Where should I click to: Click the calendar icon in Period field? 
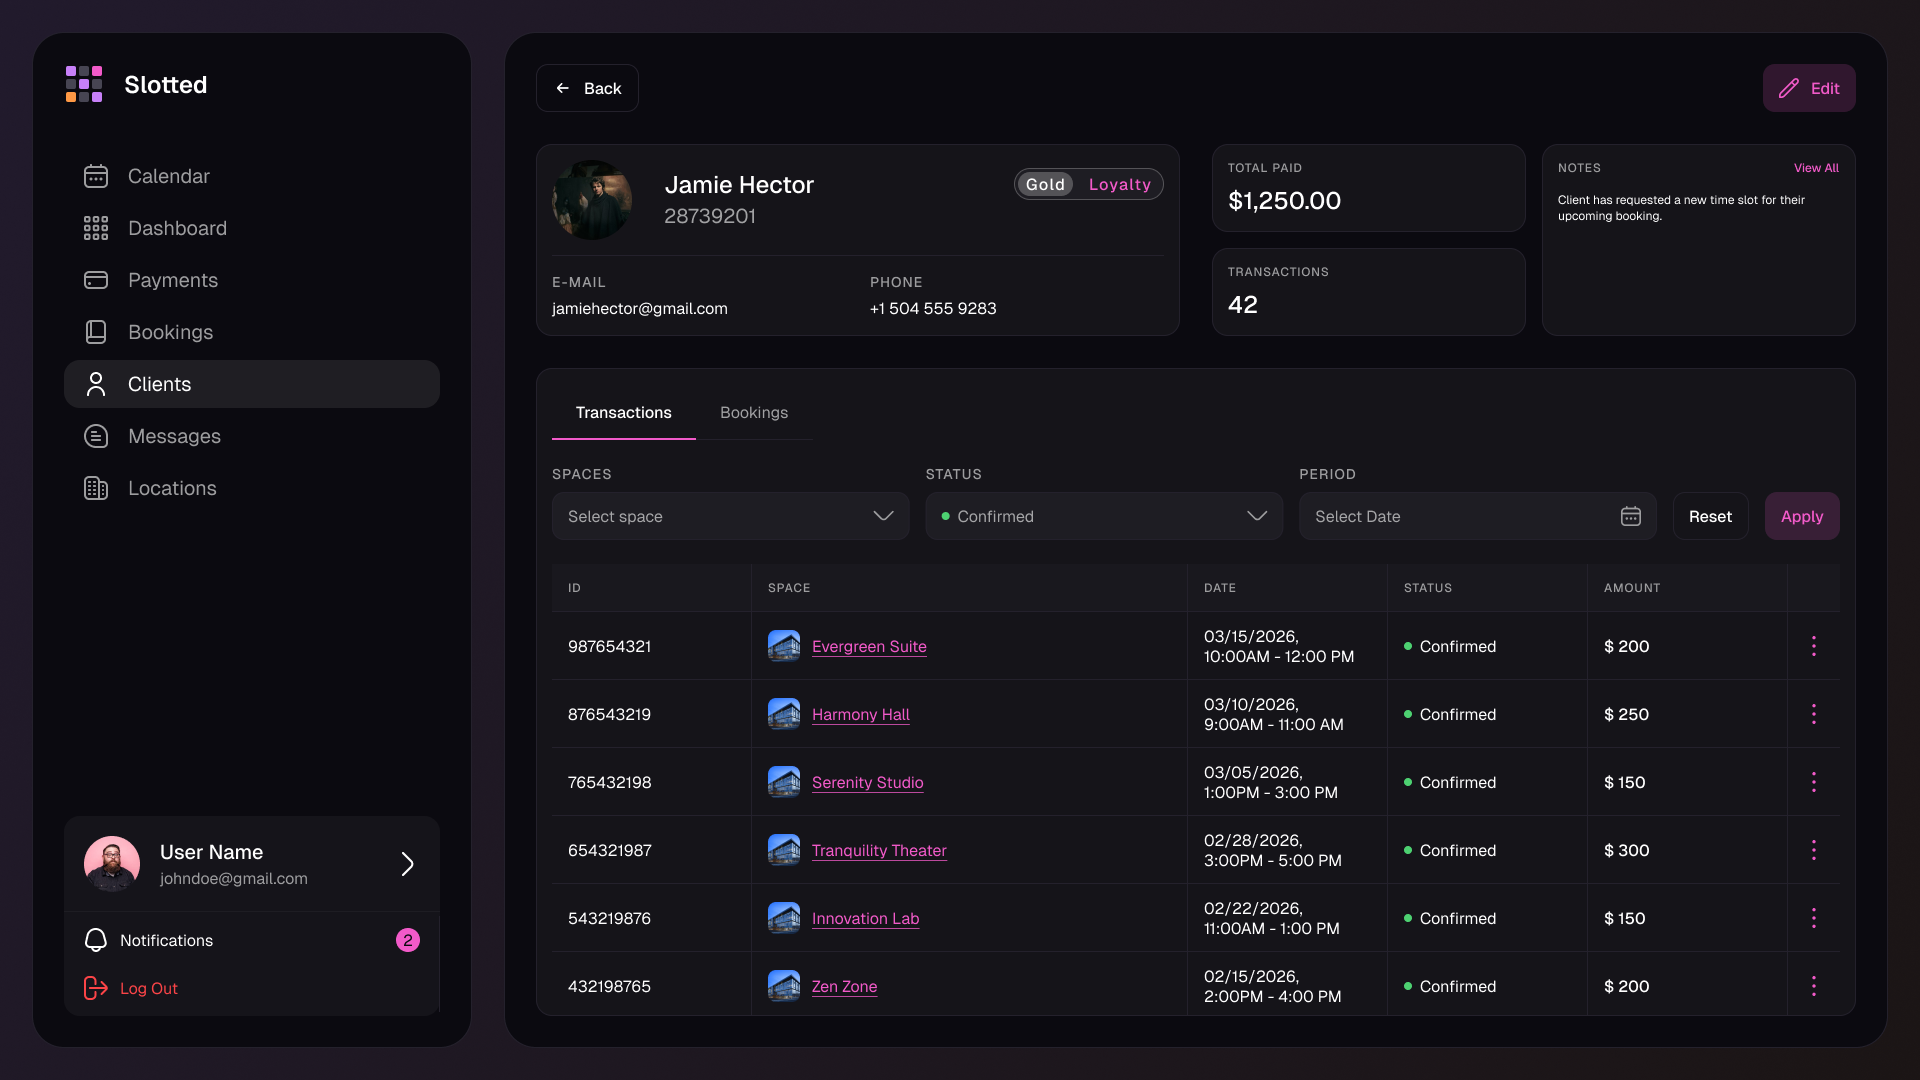pos(1631,516)
